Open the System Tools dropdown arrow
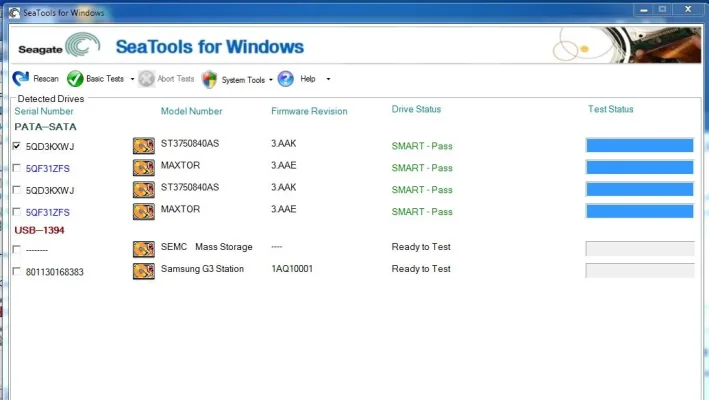 270,79
